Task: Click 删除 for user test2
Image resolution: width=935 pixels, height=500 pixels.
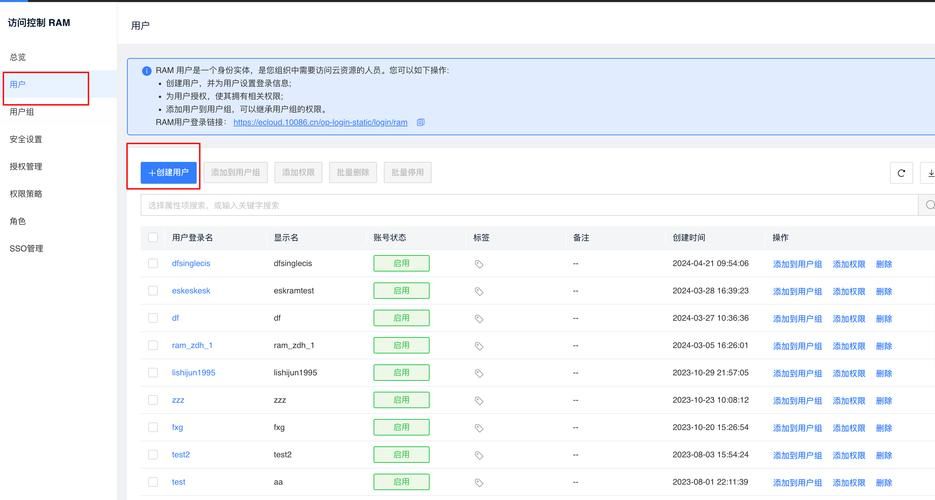Action: click(884, 455)
